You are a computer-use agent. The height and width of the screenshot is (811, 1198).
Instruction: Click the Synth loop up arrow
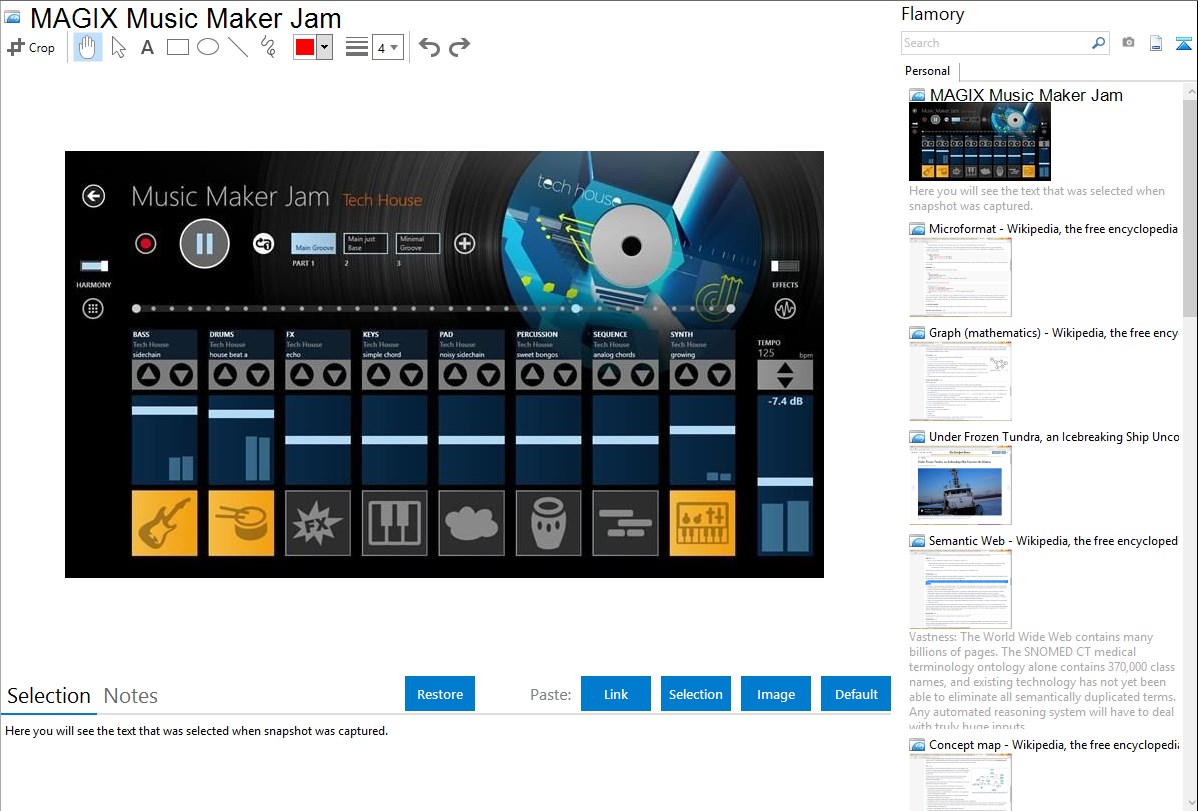tap(686, 375)
